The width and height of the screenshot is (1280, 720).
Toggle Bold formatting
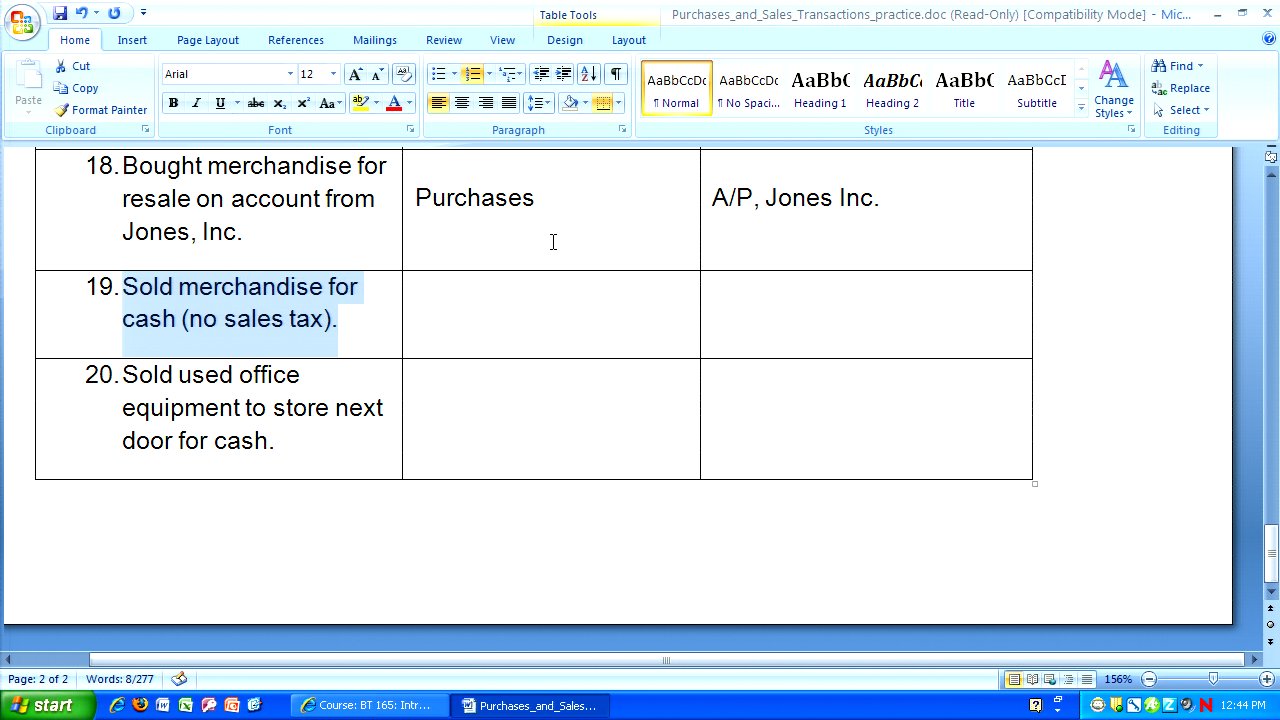pyautogui.click(x=173, y=103)
